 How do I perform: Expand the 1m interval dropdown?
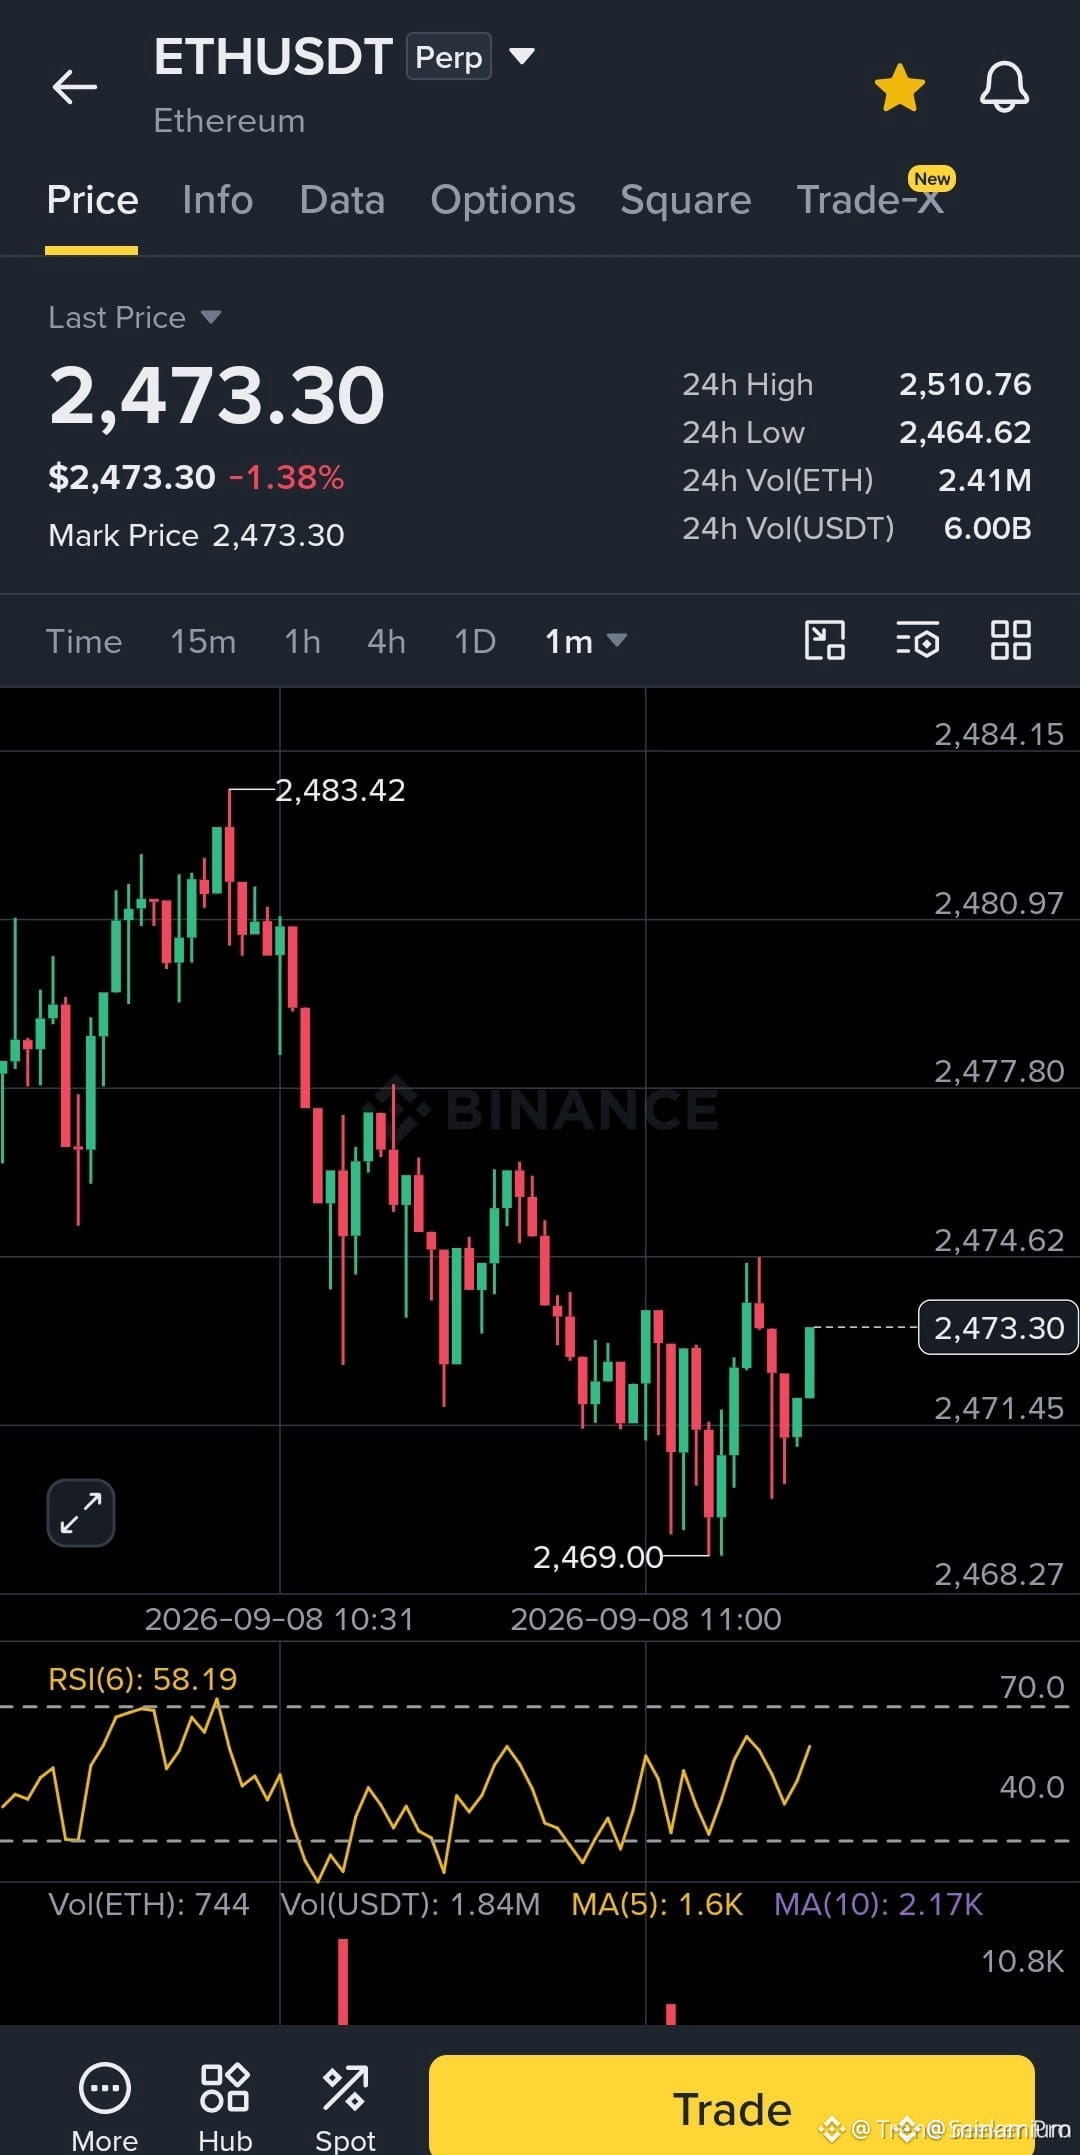point(586,641)
